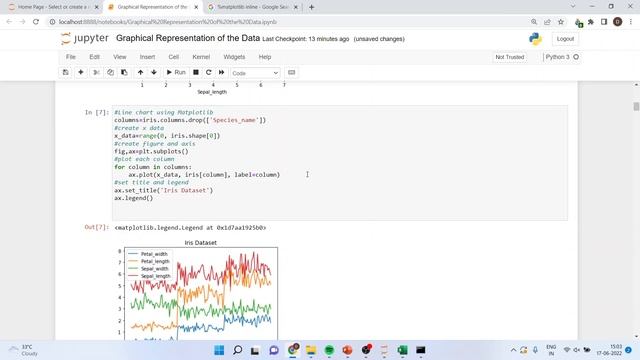640x360 pixels.
Task: Open Windows taskbar search
Action: (x=238, y=350)
